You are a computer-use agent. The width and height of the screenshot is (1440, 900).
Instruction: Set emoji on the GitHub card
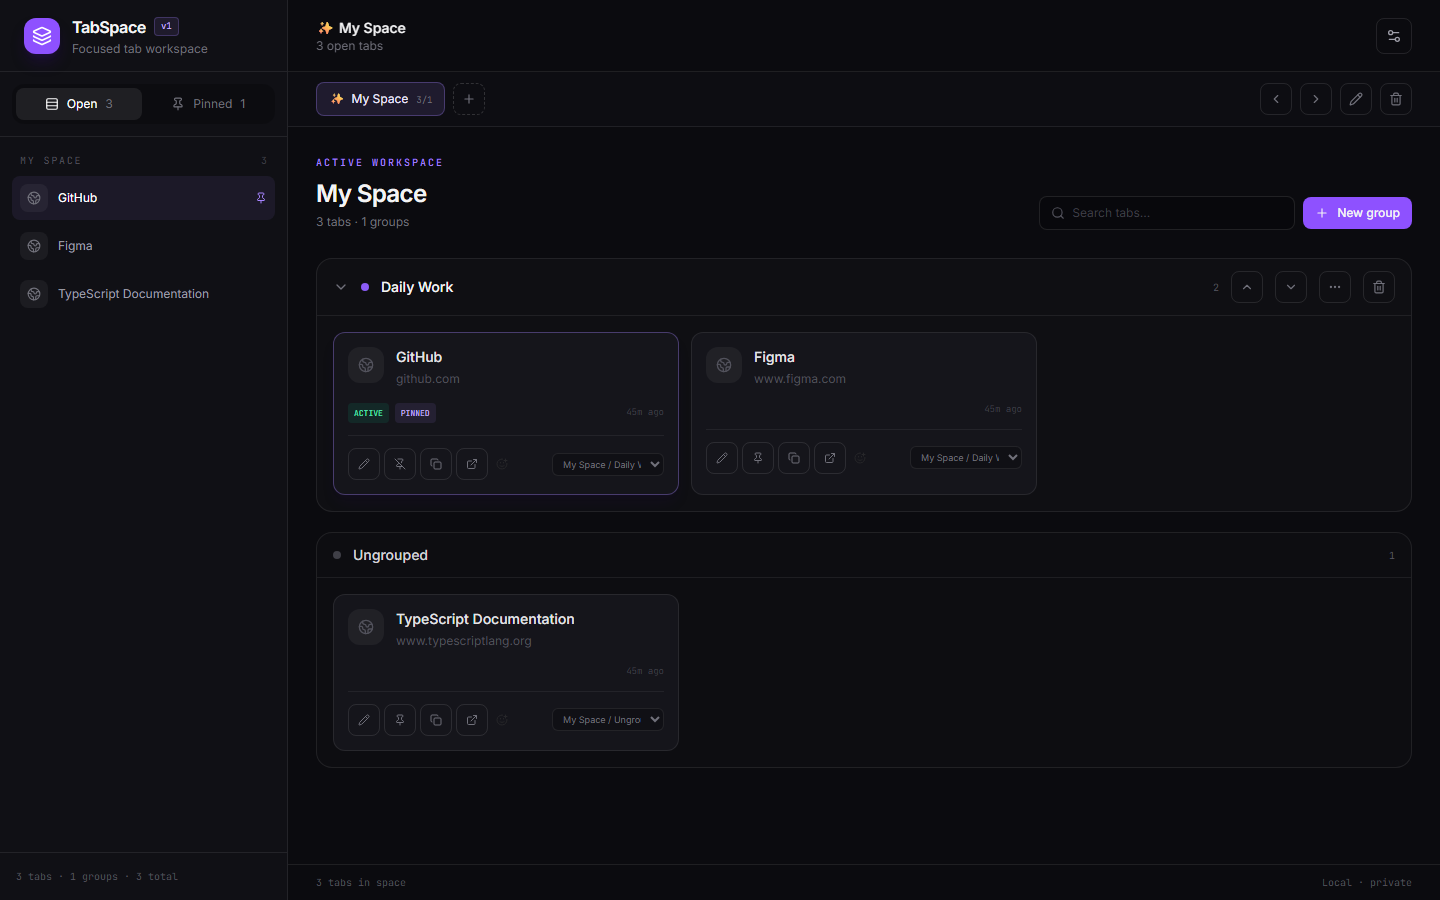click(x=503, y=464)
